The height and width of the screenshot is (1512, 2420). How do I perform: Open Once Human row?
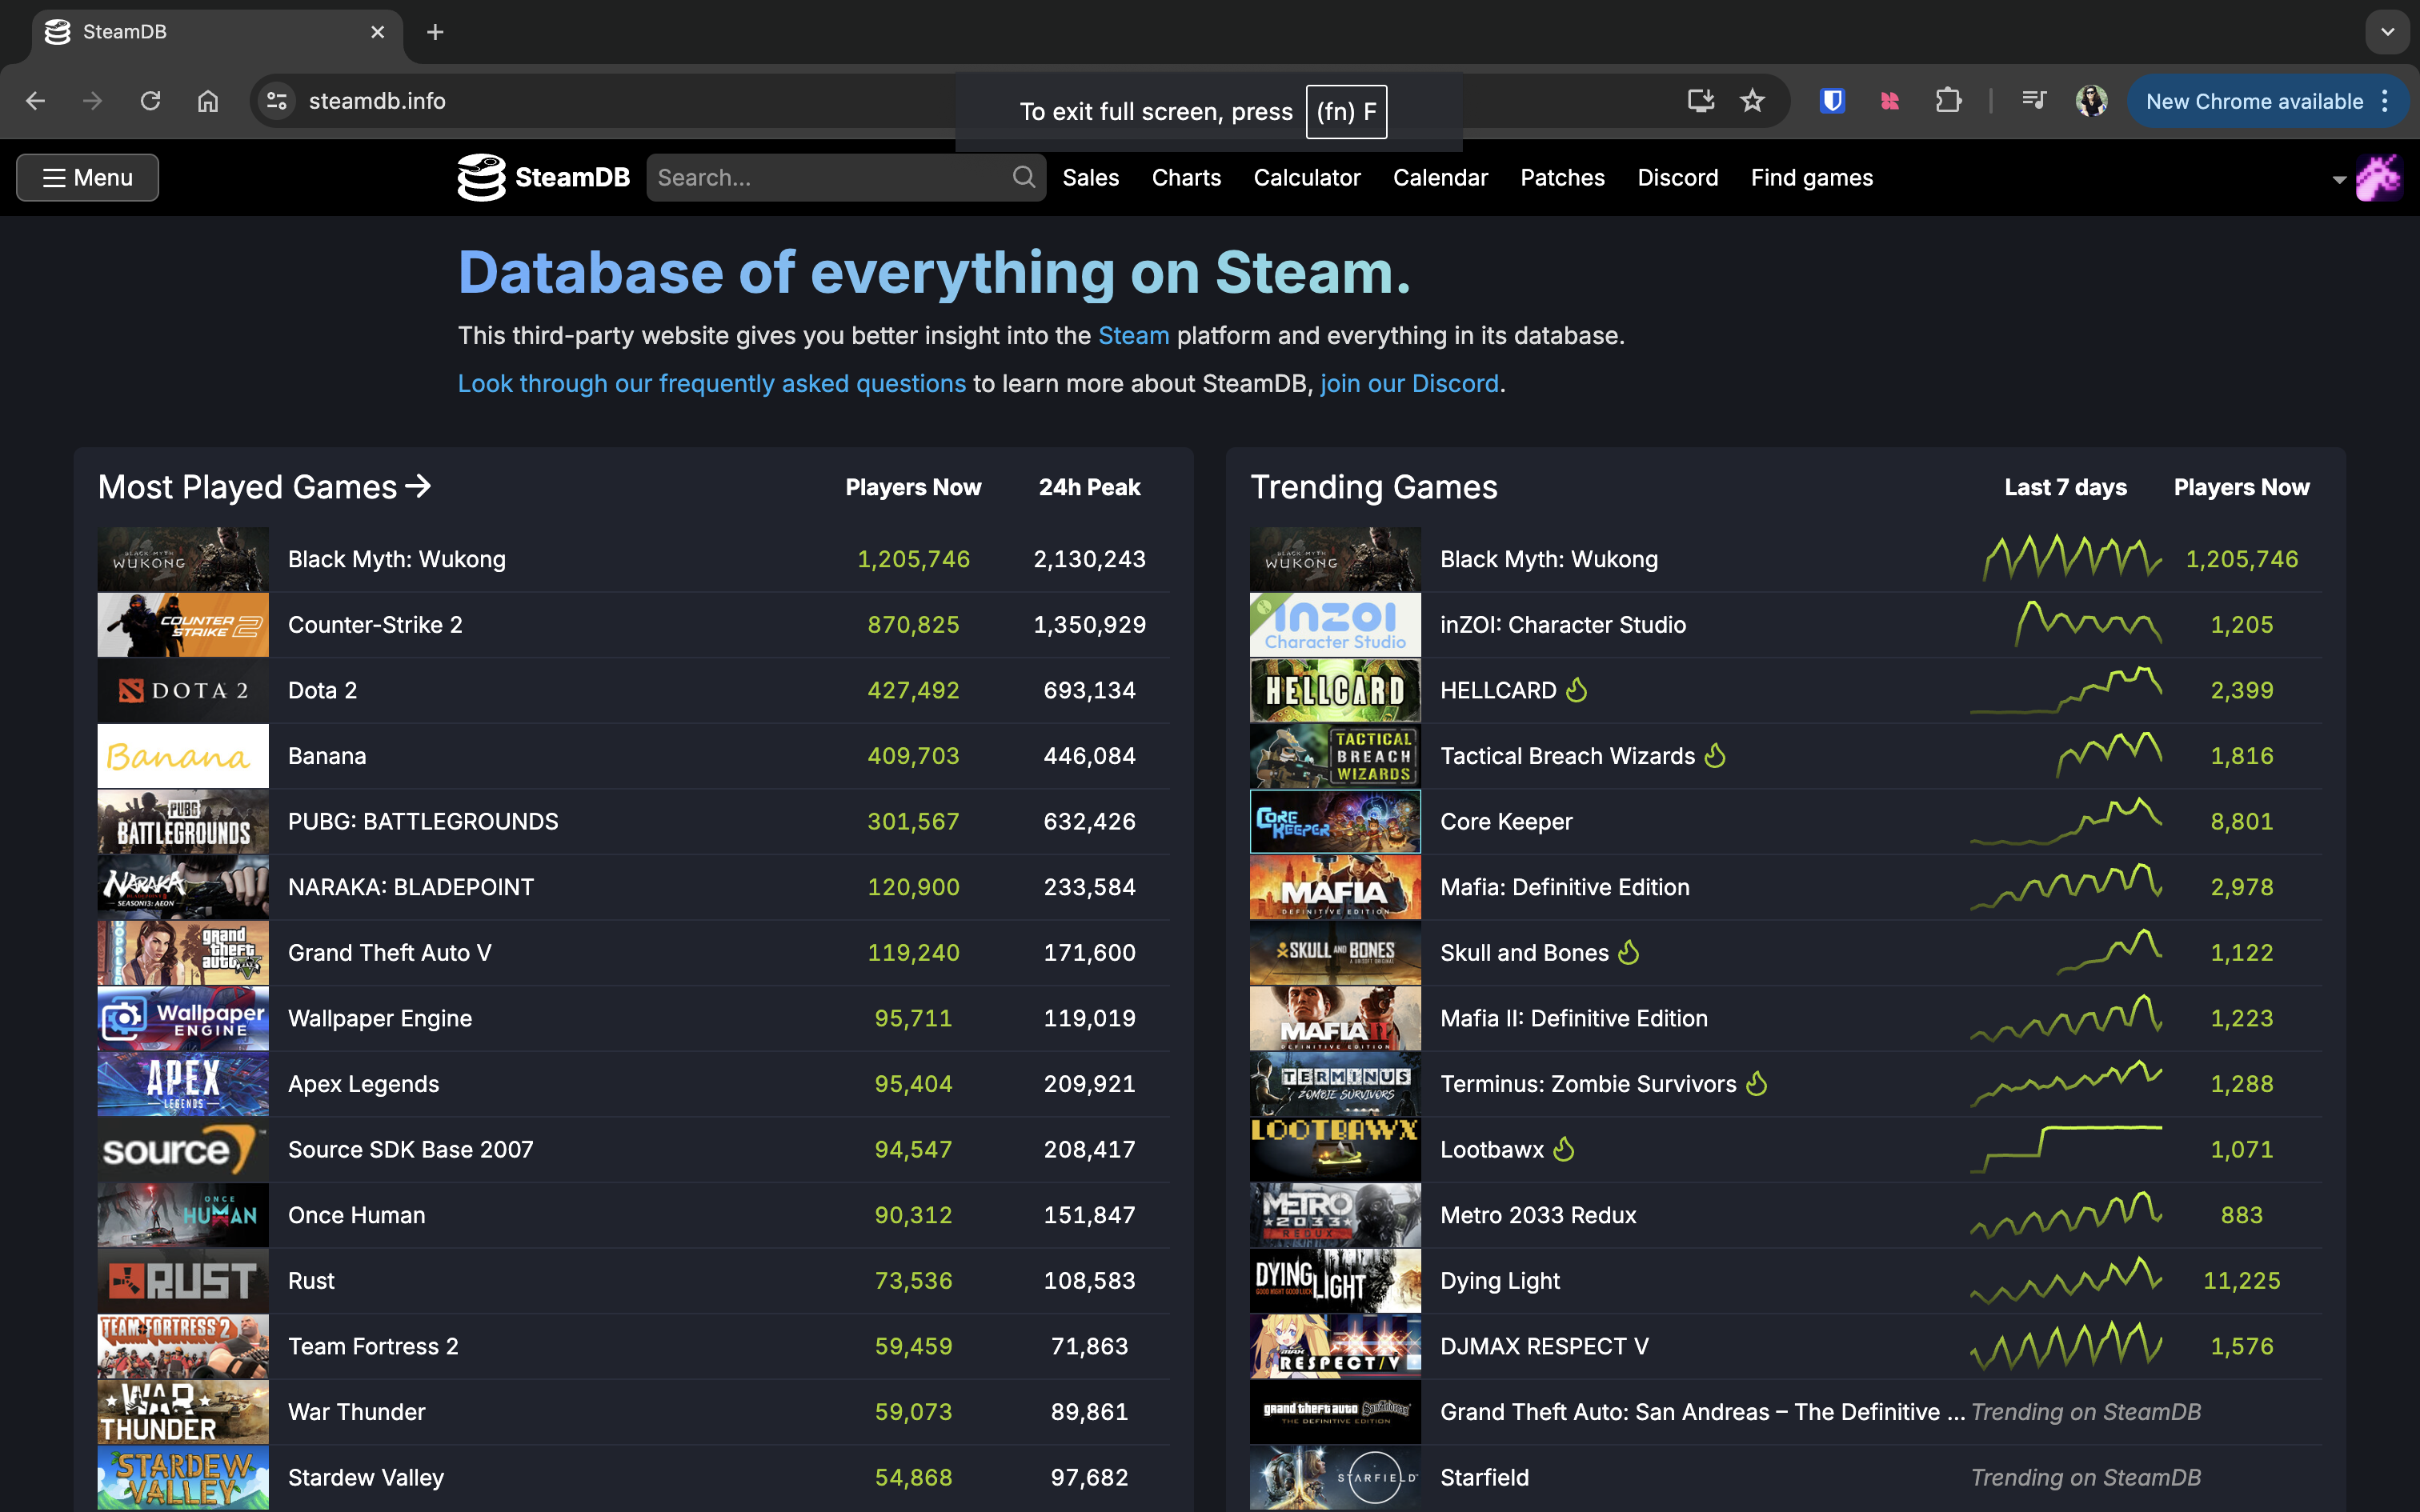click(634, 1215)
